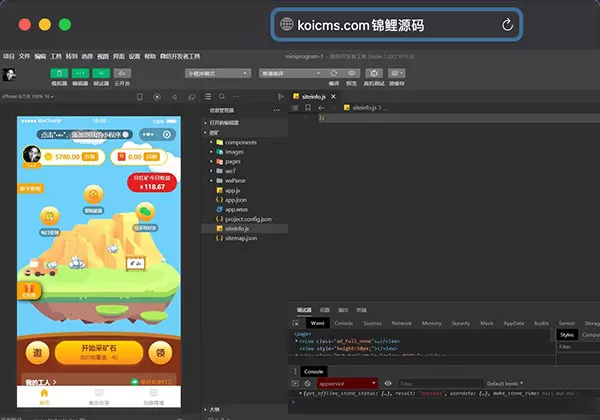The image size is (600, 420).
Task: Toggle the 编辑器 editor panel button
Action: click(x=80, y=73)
